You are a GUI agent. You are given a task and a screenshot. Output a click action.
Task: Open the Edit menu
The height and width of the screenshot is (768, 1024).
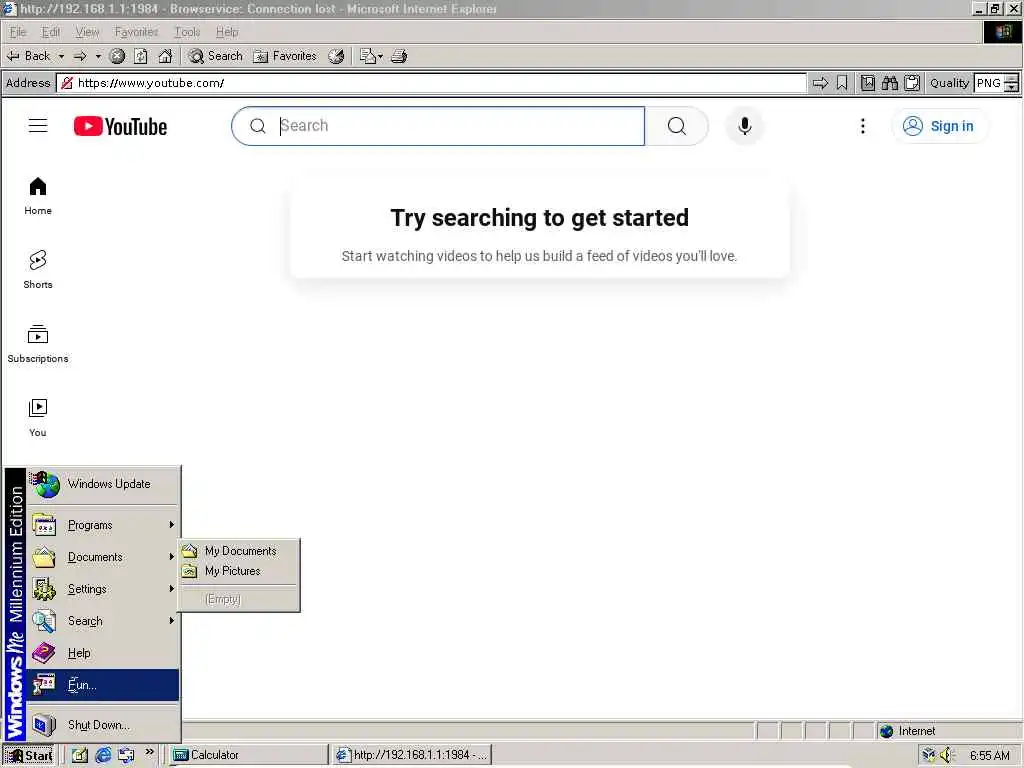(50, 32)
